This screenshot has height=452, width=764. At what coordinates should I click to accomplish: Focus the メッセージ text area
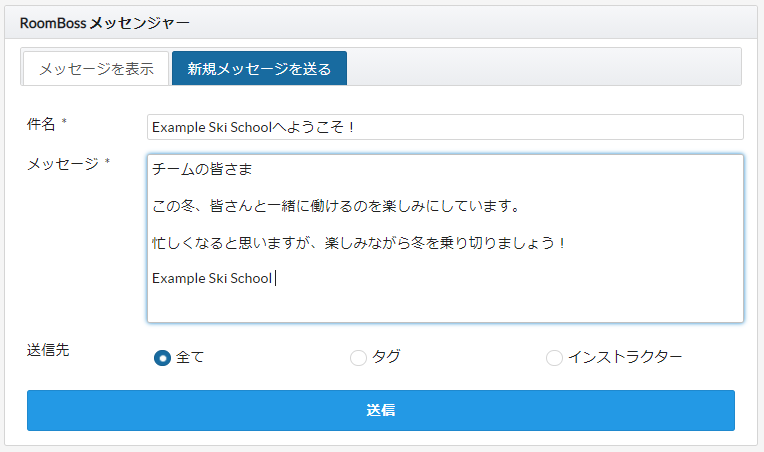click(444, 300)
